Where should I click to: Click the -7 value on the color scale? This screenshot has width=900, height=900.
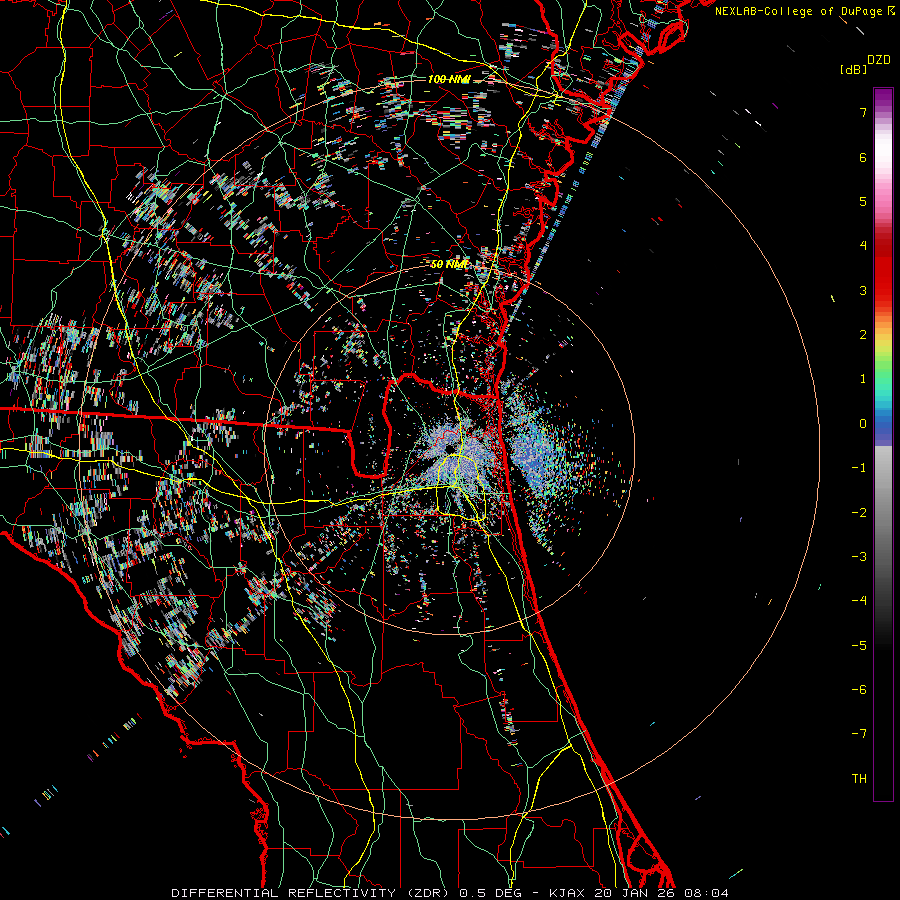[859, 734]
